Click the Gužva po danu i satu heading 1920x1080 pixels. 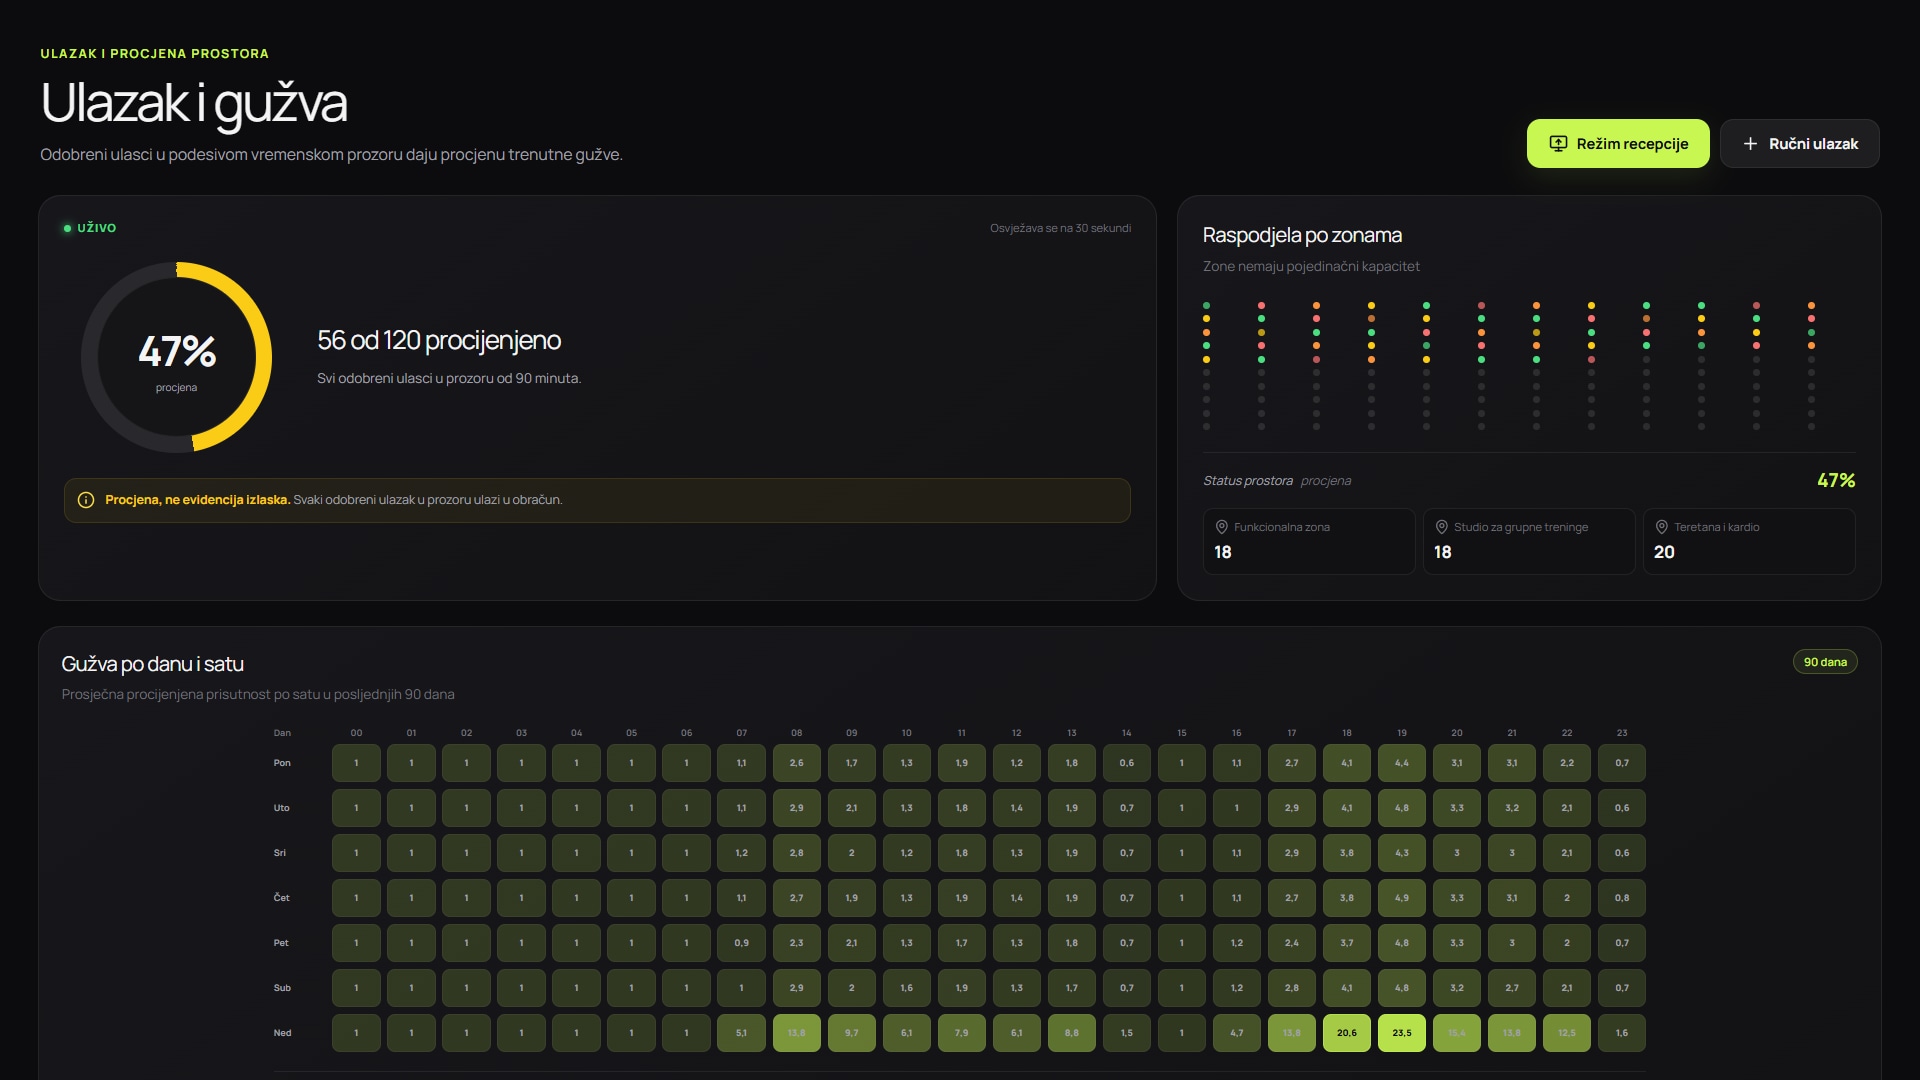153,664
